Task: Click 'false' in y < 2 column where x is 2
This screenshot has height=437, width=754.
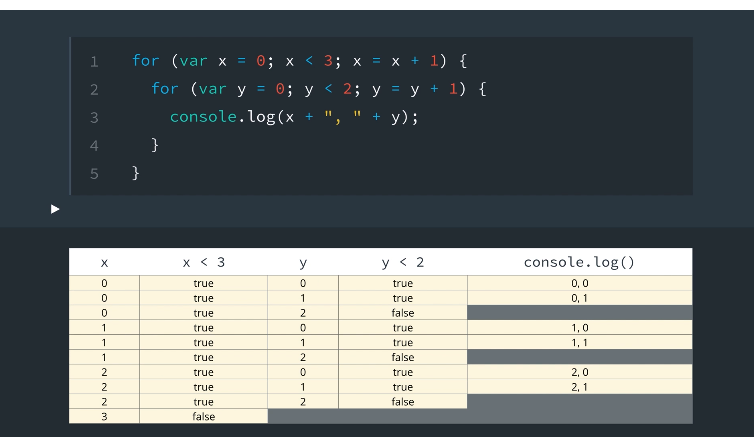Action: [x=403, y=402]
